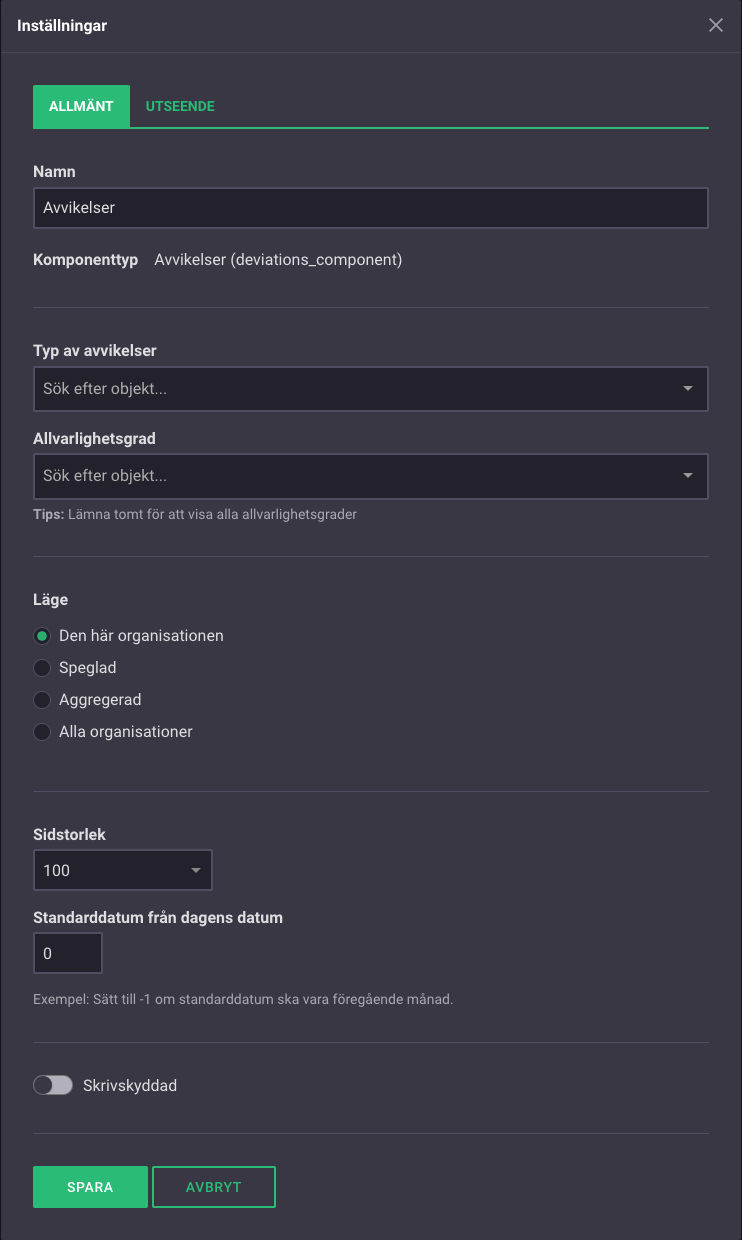Click the Namn text field
Viewport: 742px width, 1240px height.
[x=370, y=208]
